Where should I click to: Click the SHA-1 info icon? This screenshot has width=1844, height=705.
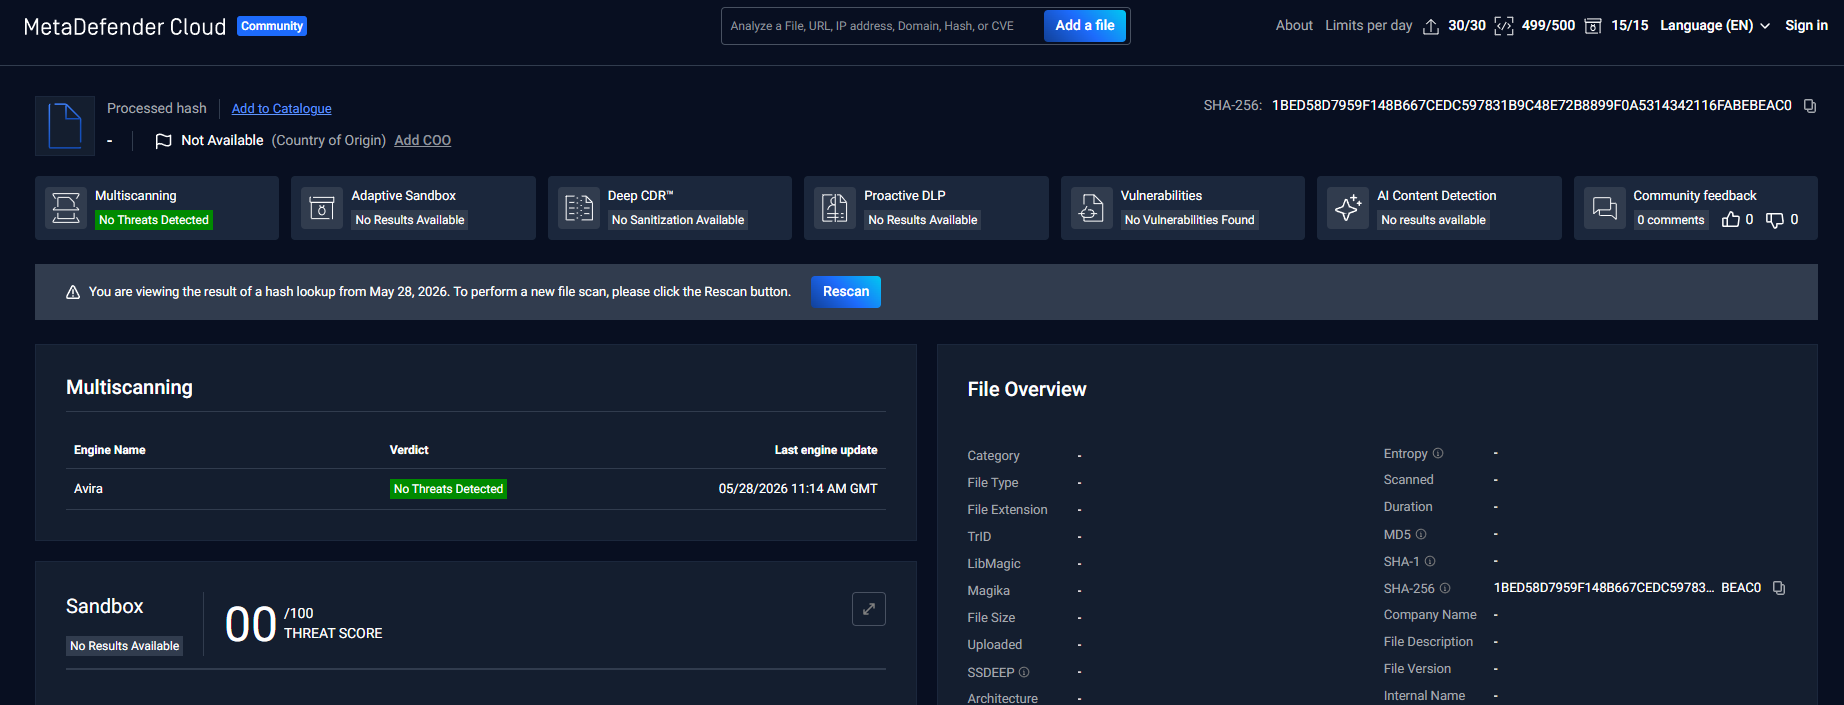coord(1430,562)
